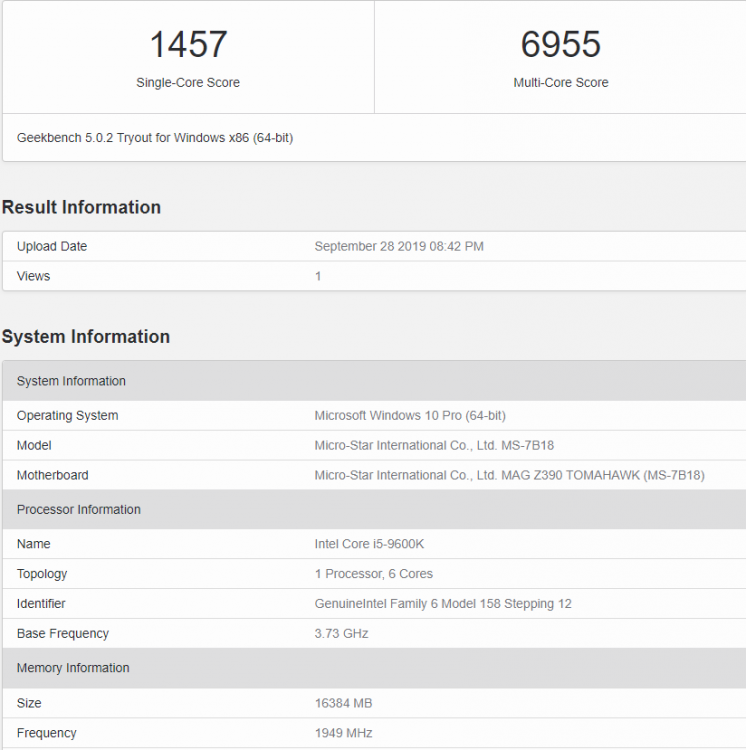746x750 pixels.
Task: Select the Topology label
Action: point(42,574)
